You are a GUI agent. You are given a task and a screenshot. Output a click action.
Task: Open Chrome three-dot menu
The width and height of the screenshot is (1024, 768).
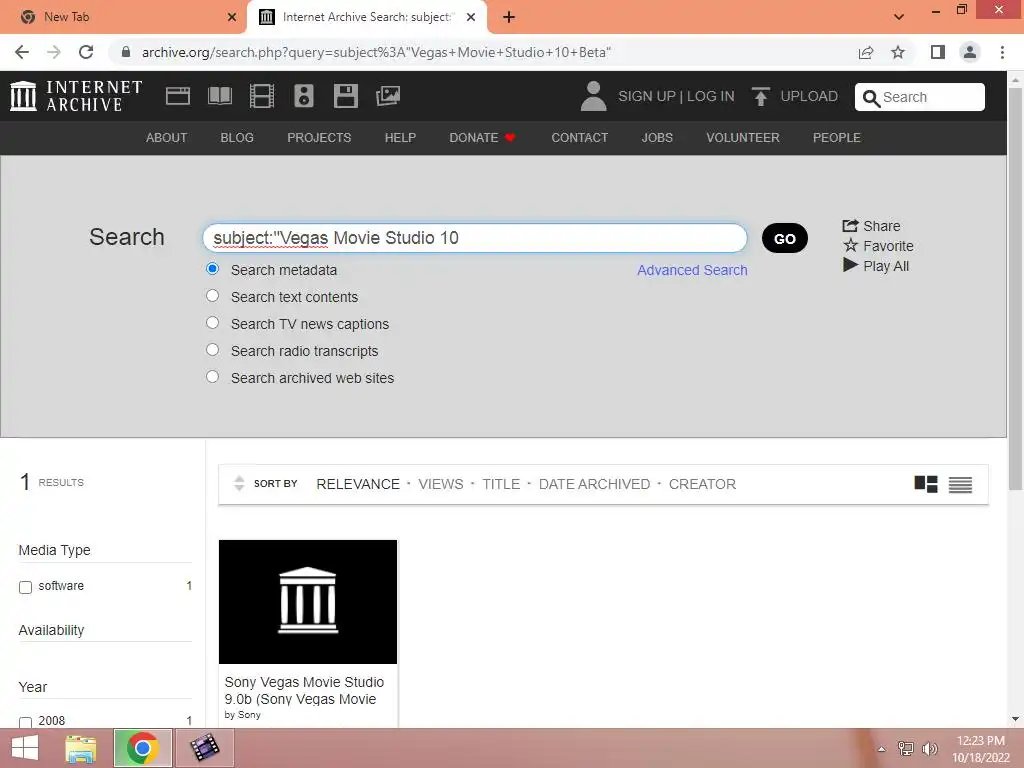click(1002, 52)
